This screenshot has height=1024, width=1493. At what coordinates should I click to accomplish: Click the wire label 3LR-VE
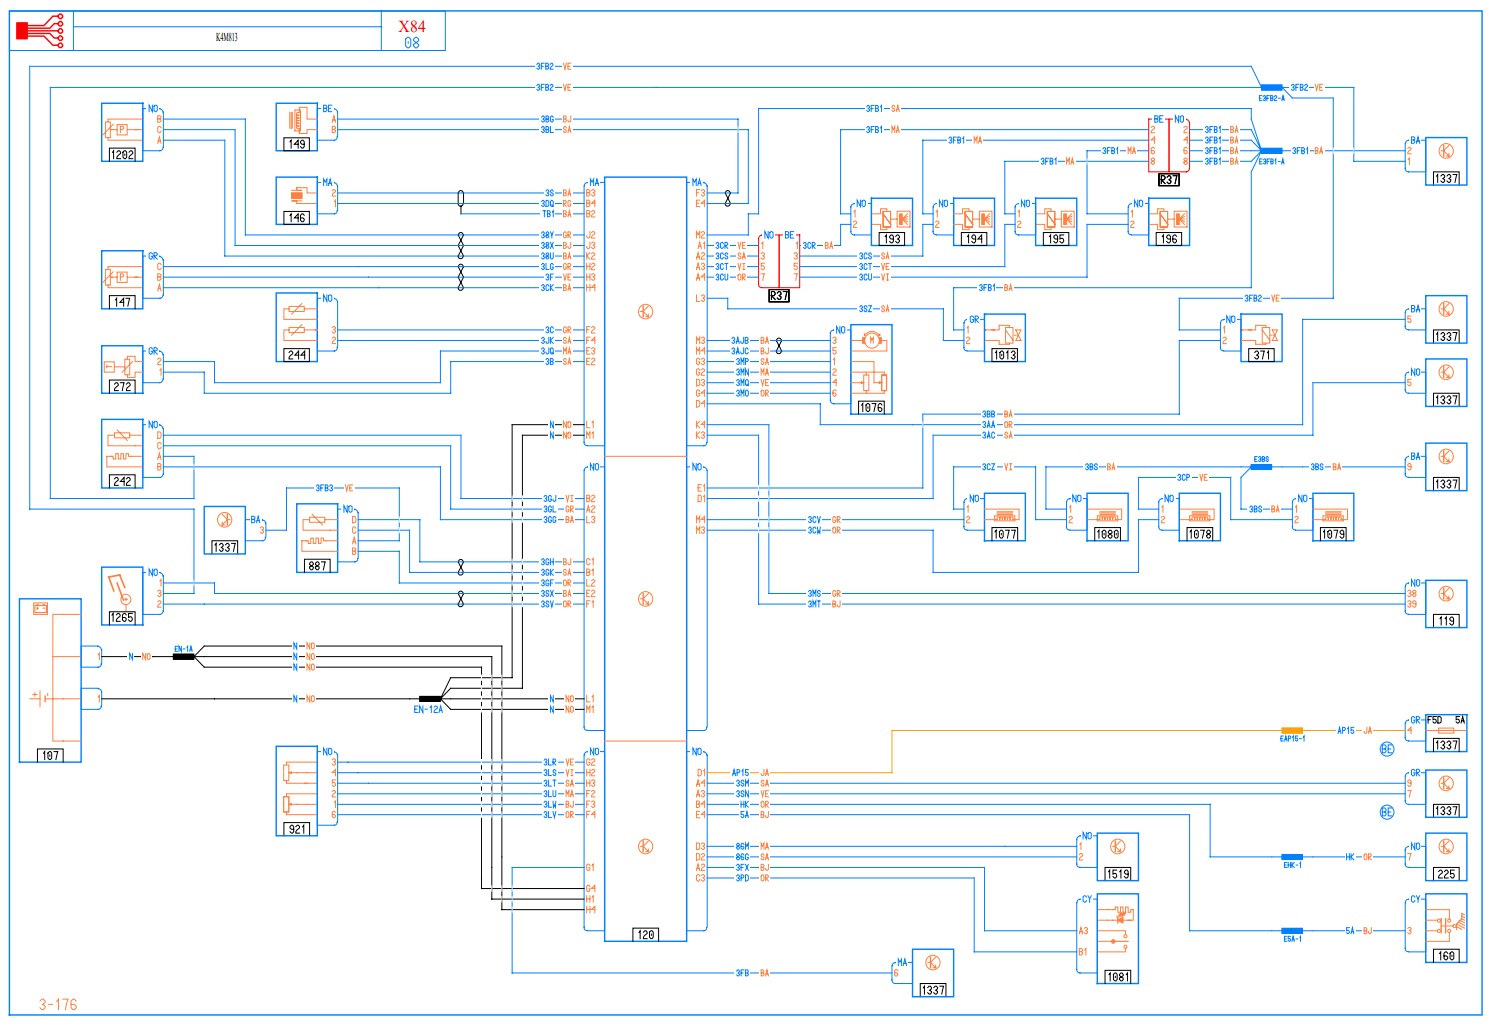pos(558,763)
